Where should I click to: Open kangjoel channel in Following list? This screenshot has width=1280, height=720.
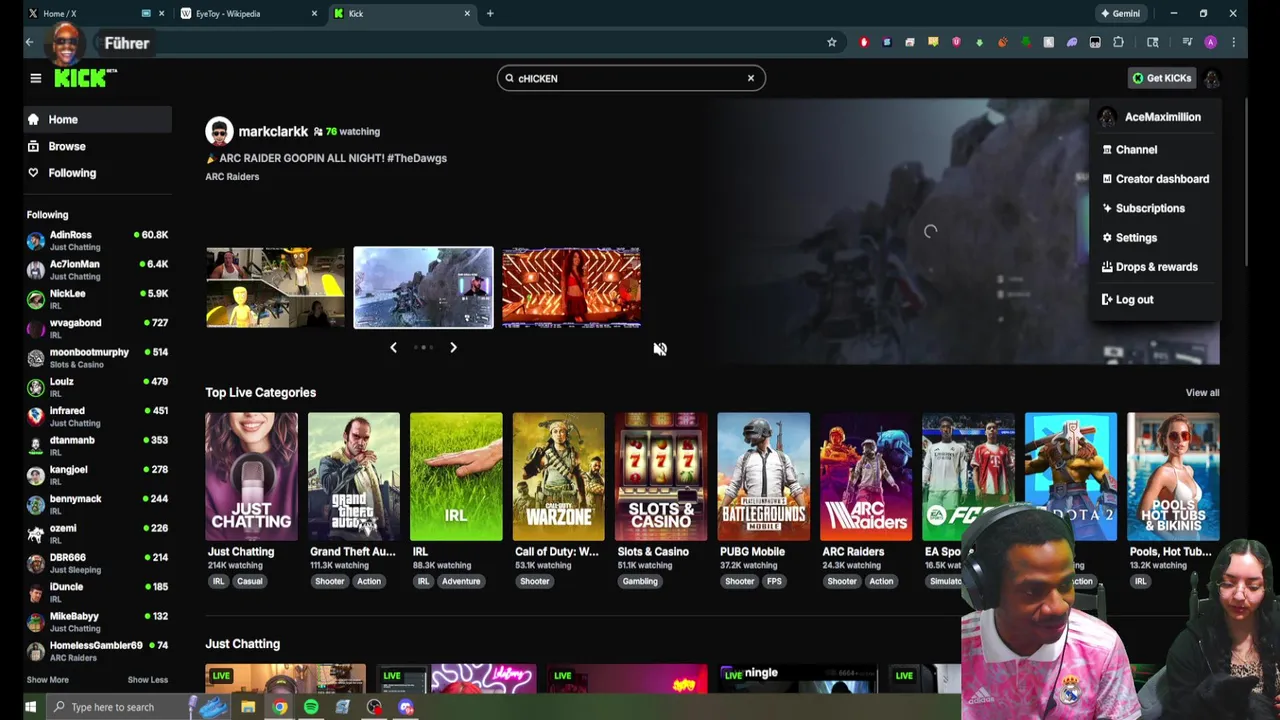click(x=98, y=475)
